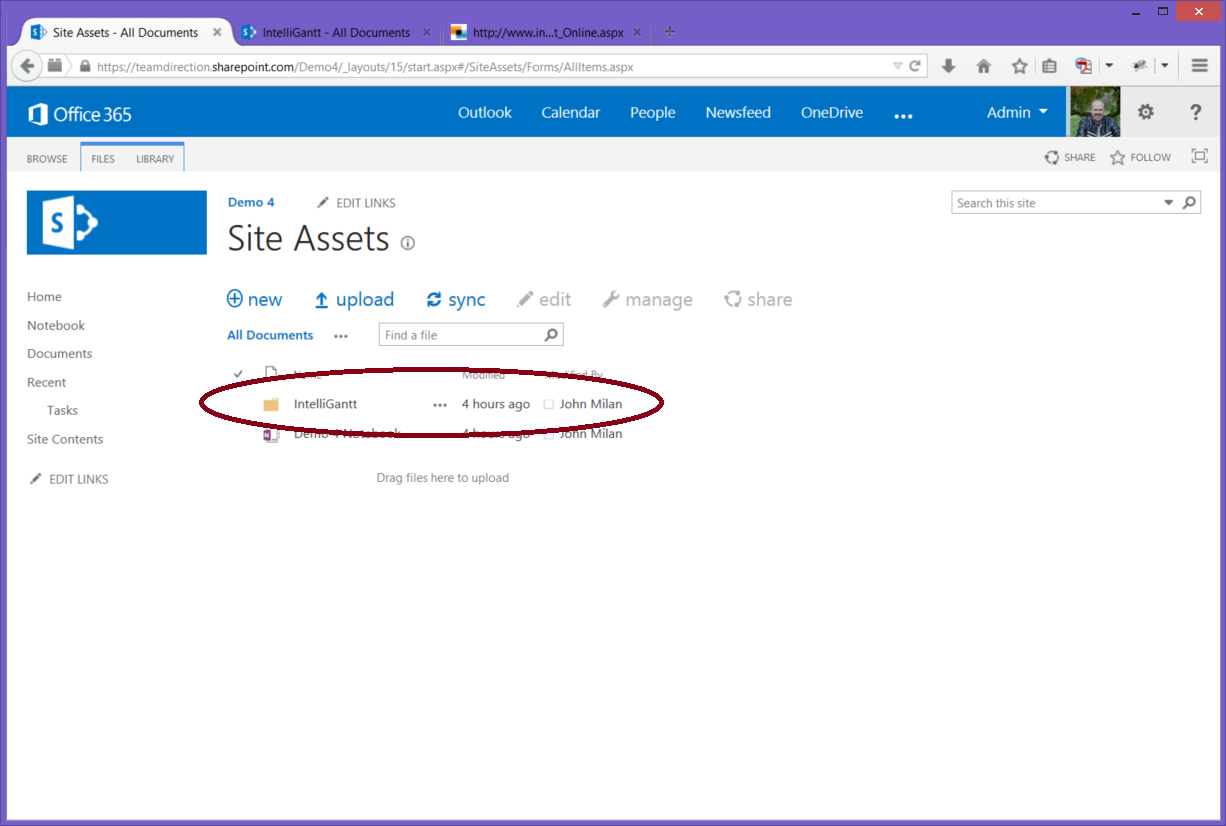Open the ellipsis menu for IntelliGantt folder

pos(440,405)
